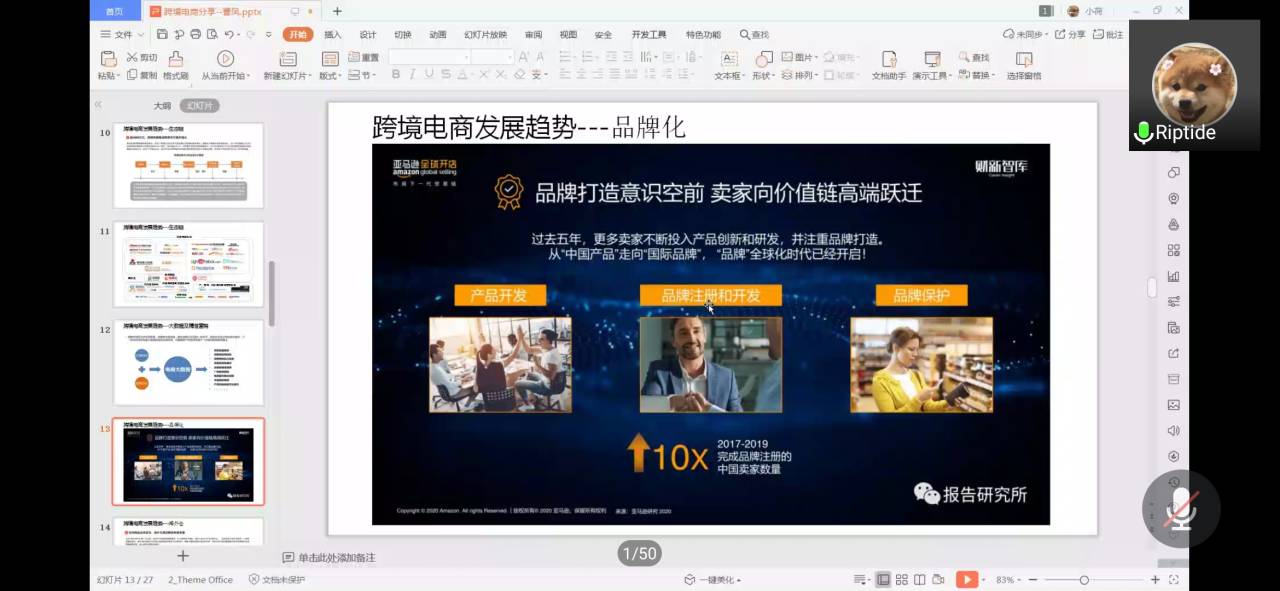
Task: Toggle bold formatting
Action: [396, 75]
